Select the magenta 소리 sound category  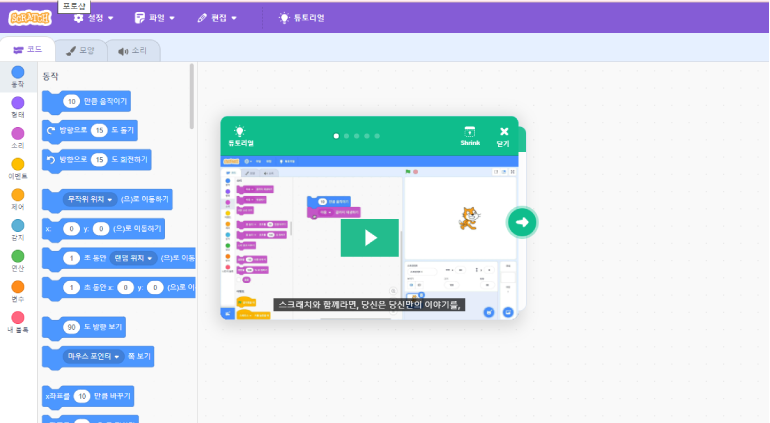18,138
